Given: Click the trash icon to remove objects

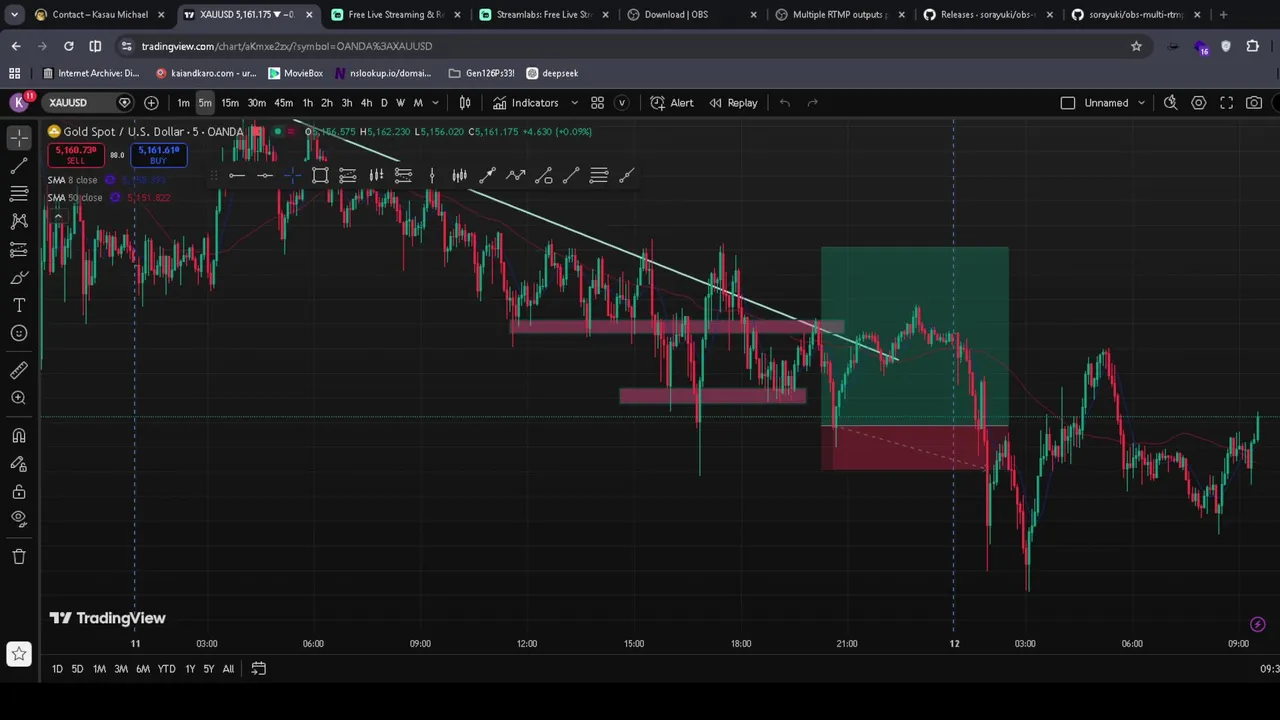Looking at the screenshot, I should coord(19,557).
